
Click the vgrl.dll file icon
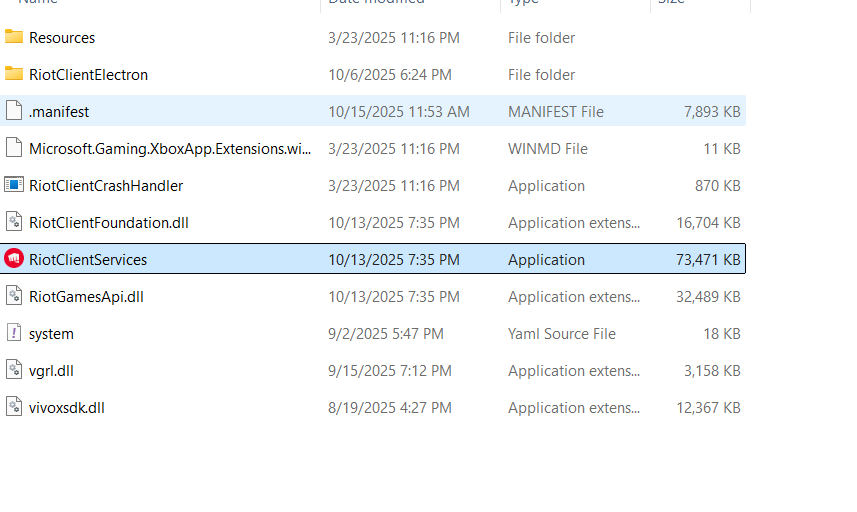click(x=14, y=371)
